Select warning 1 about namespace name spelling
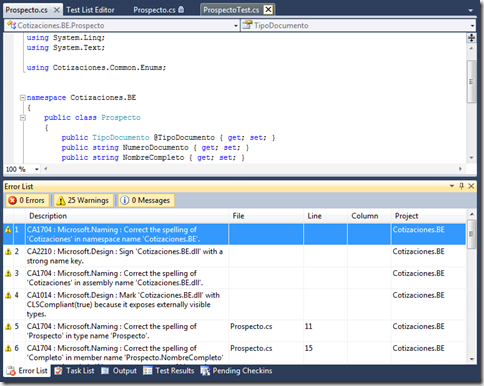This screenshot has width=484, height=386. click(235, 234)
